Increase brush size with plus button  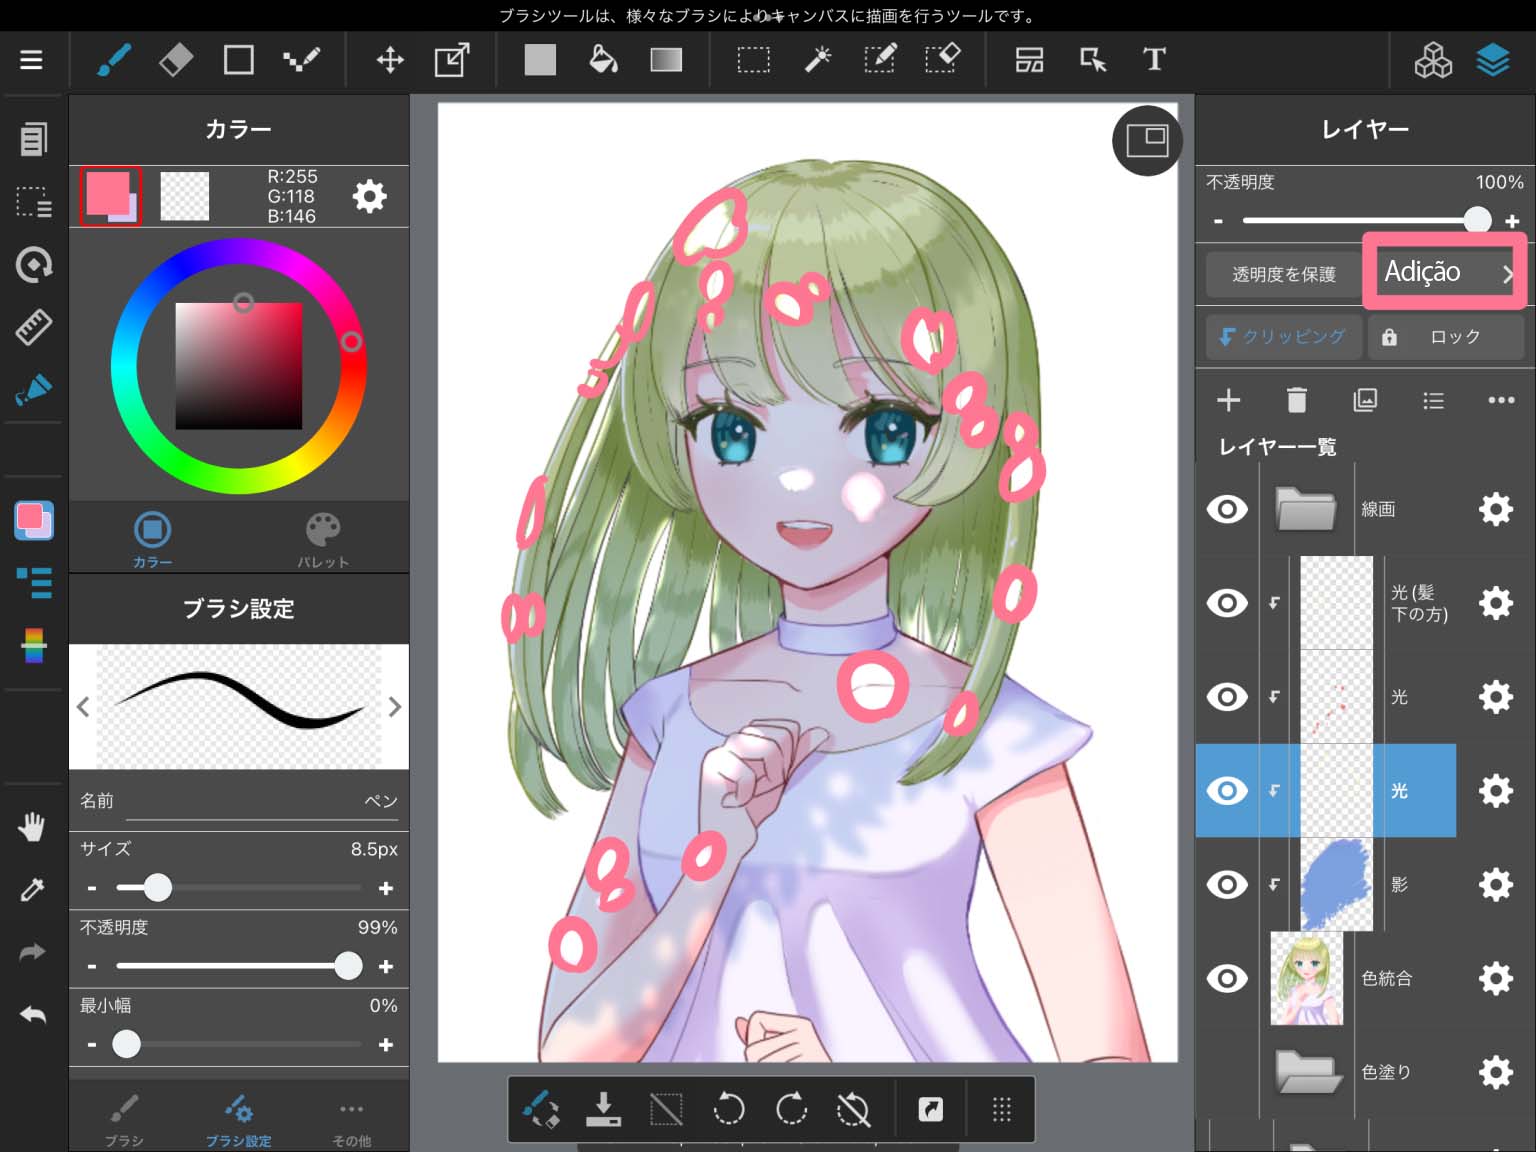coord(386,888)
